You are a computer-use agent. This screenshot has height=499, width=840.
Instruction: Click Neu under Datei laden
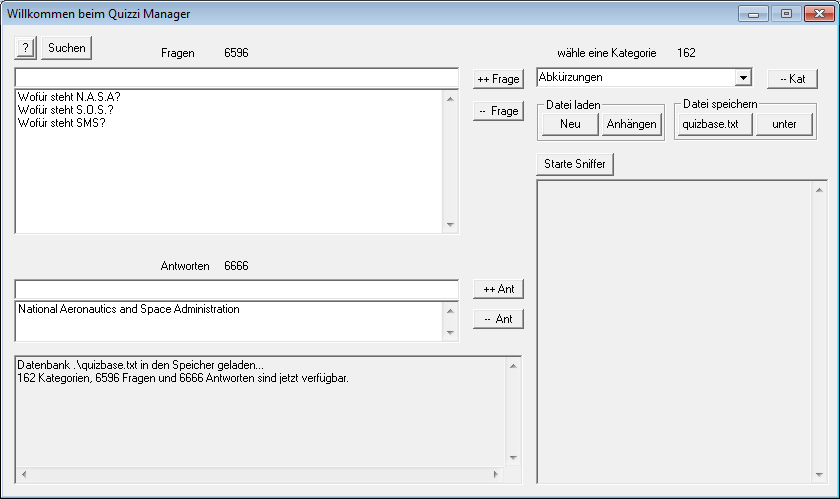(570, 124)
